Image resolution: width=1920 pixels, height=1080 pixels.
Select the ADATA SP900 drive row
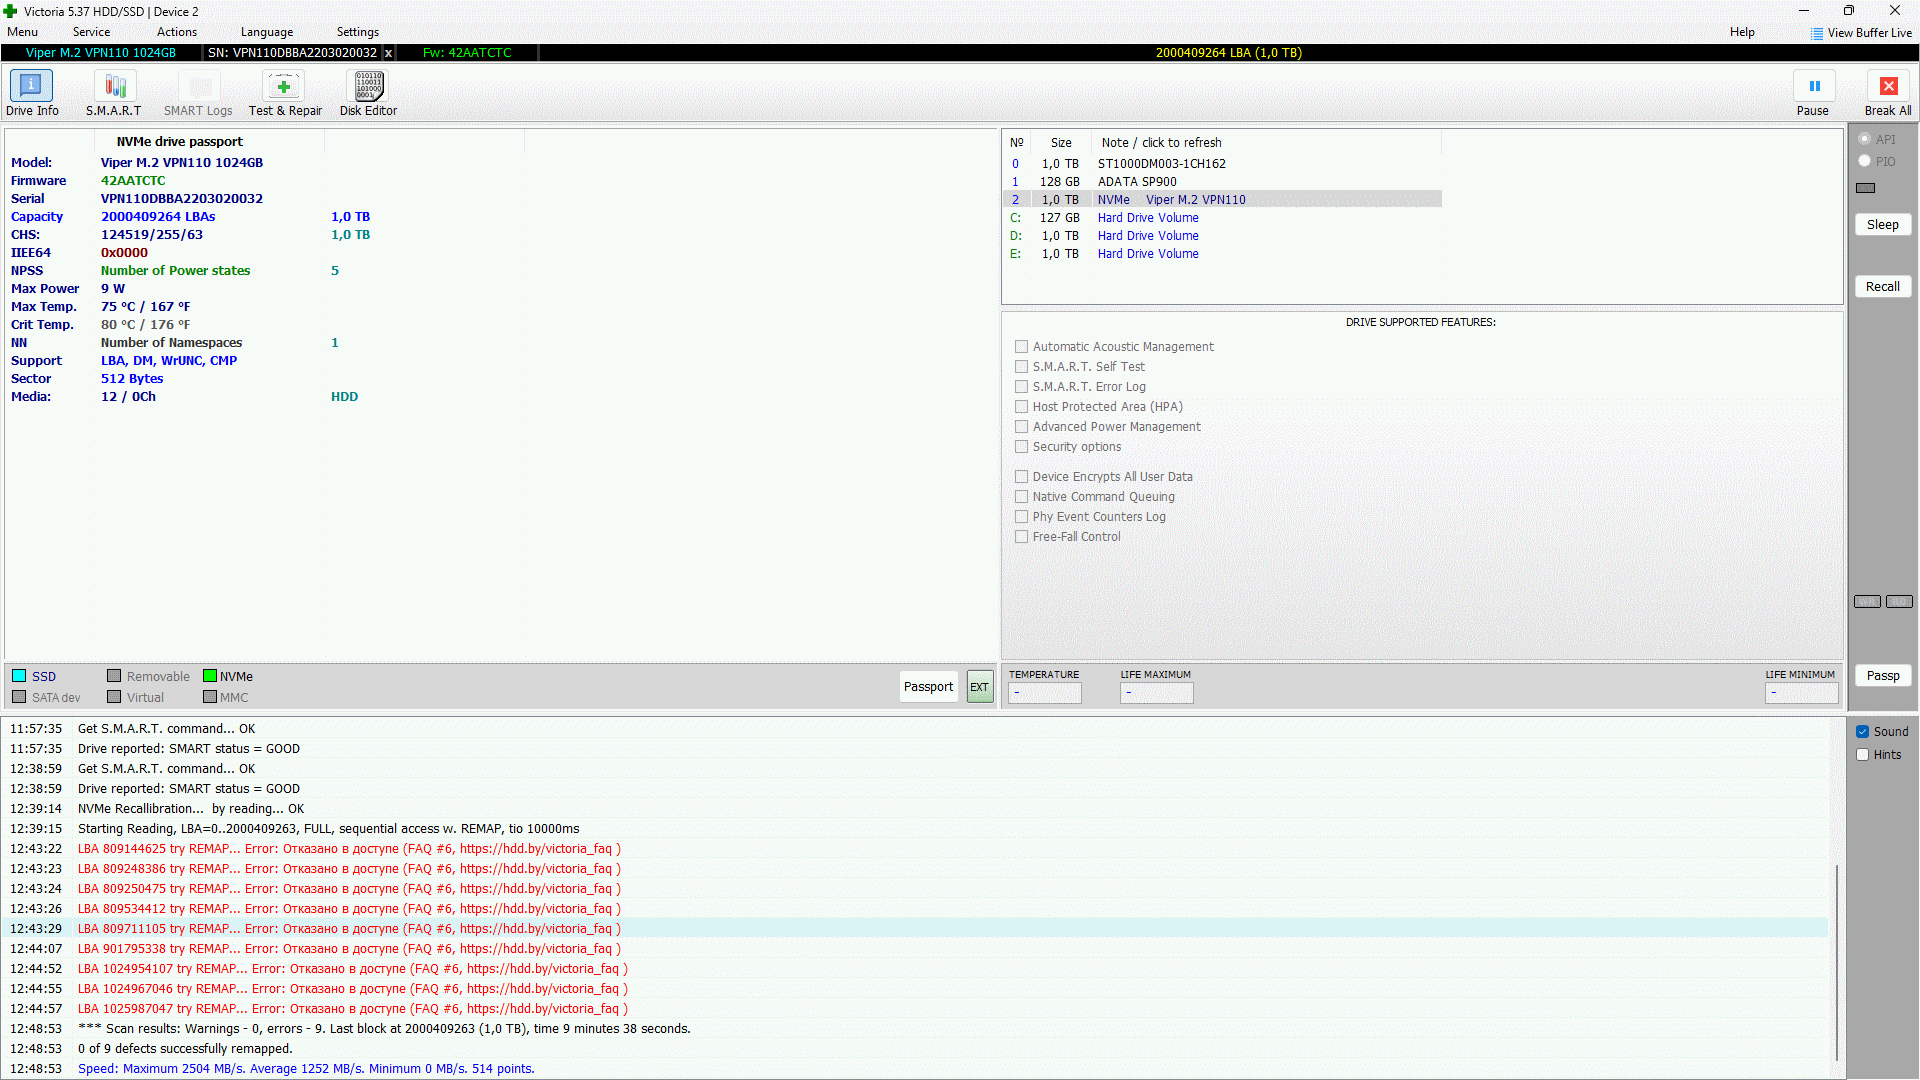click(x=1137, y=182)
